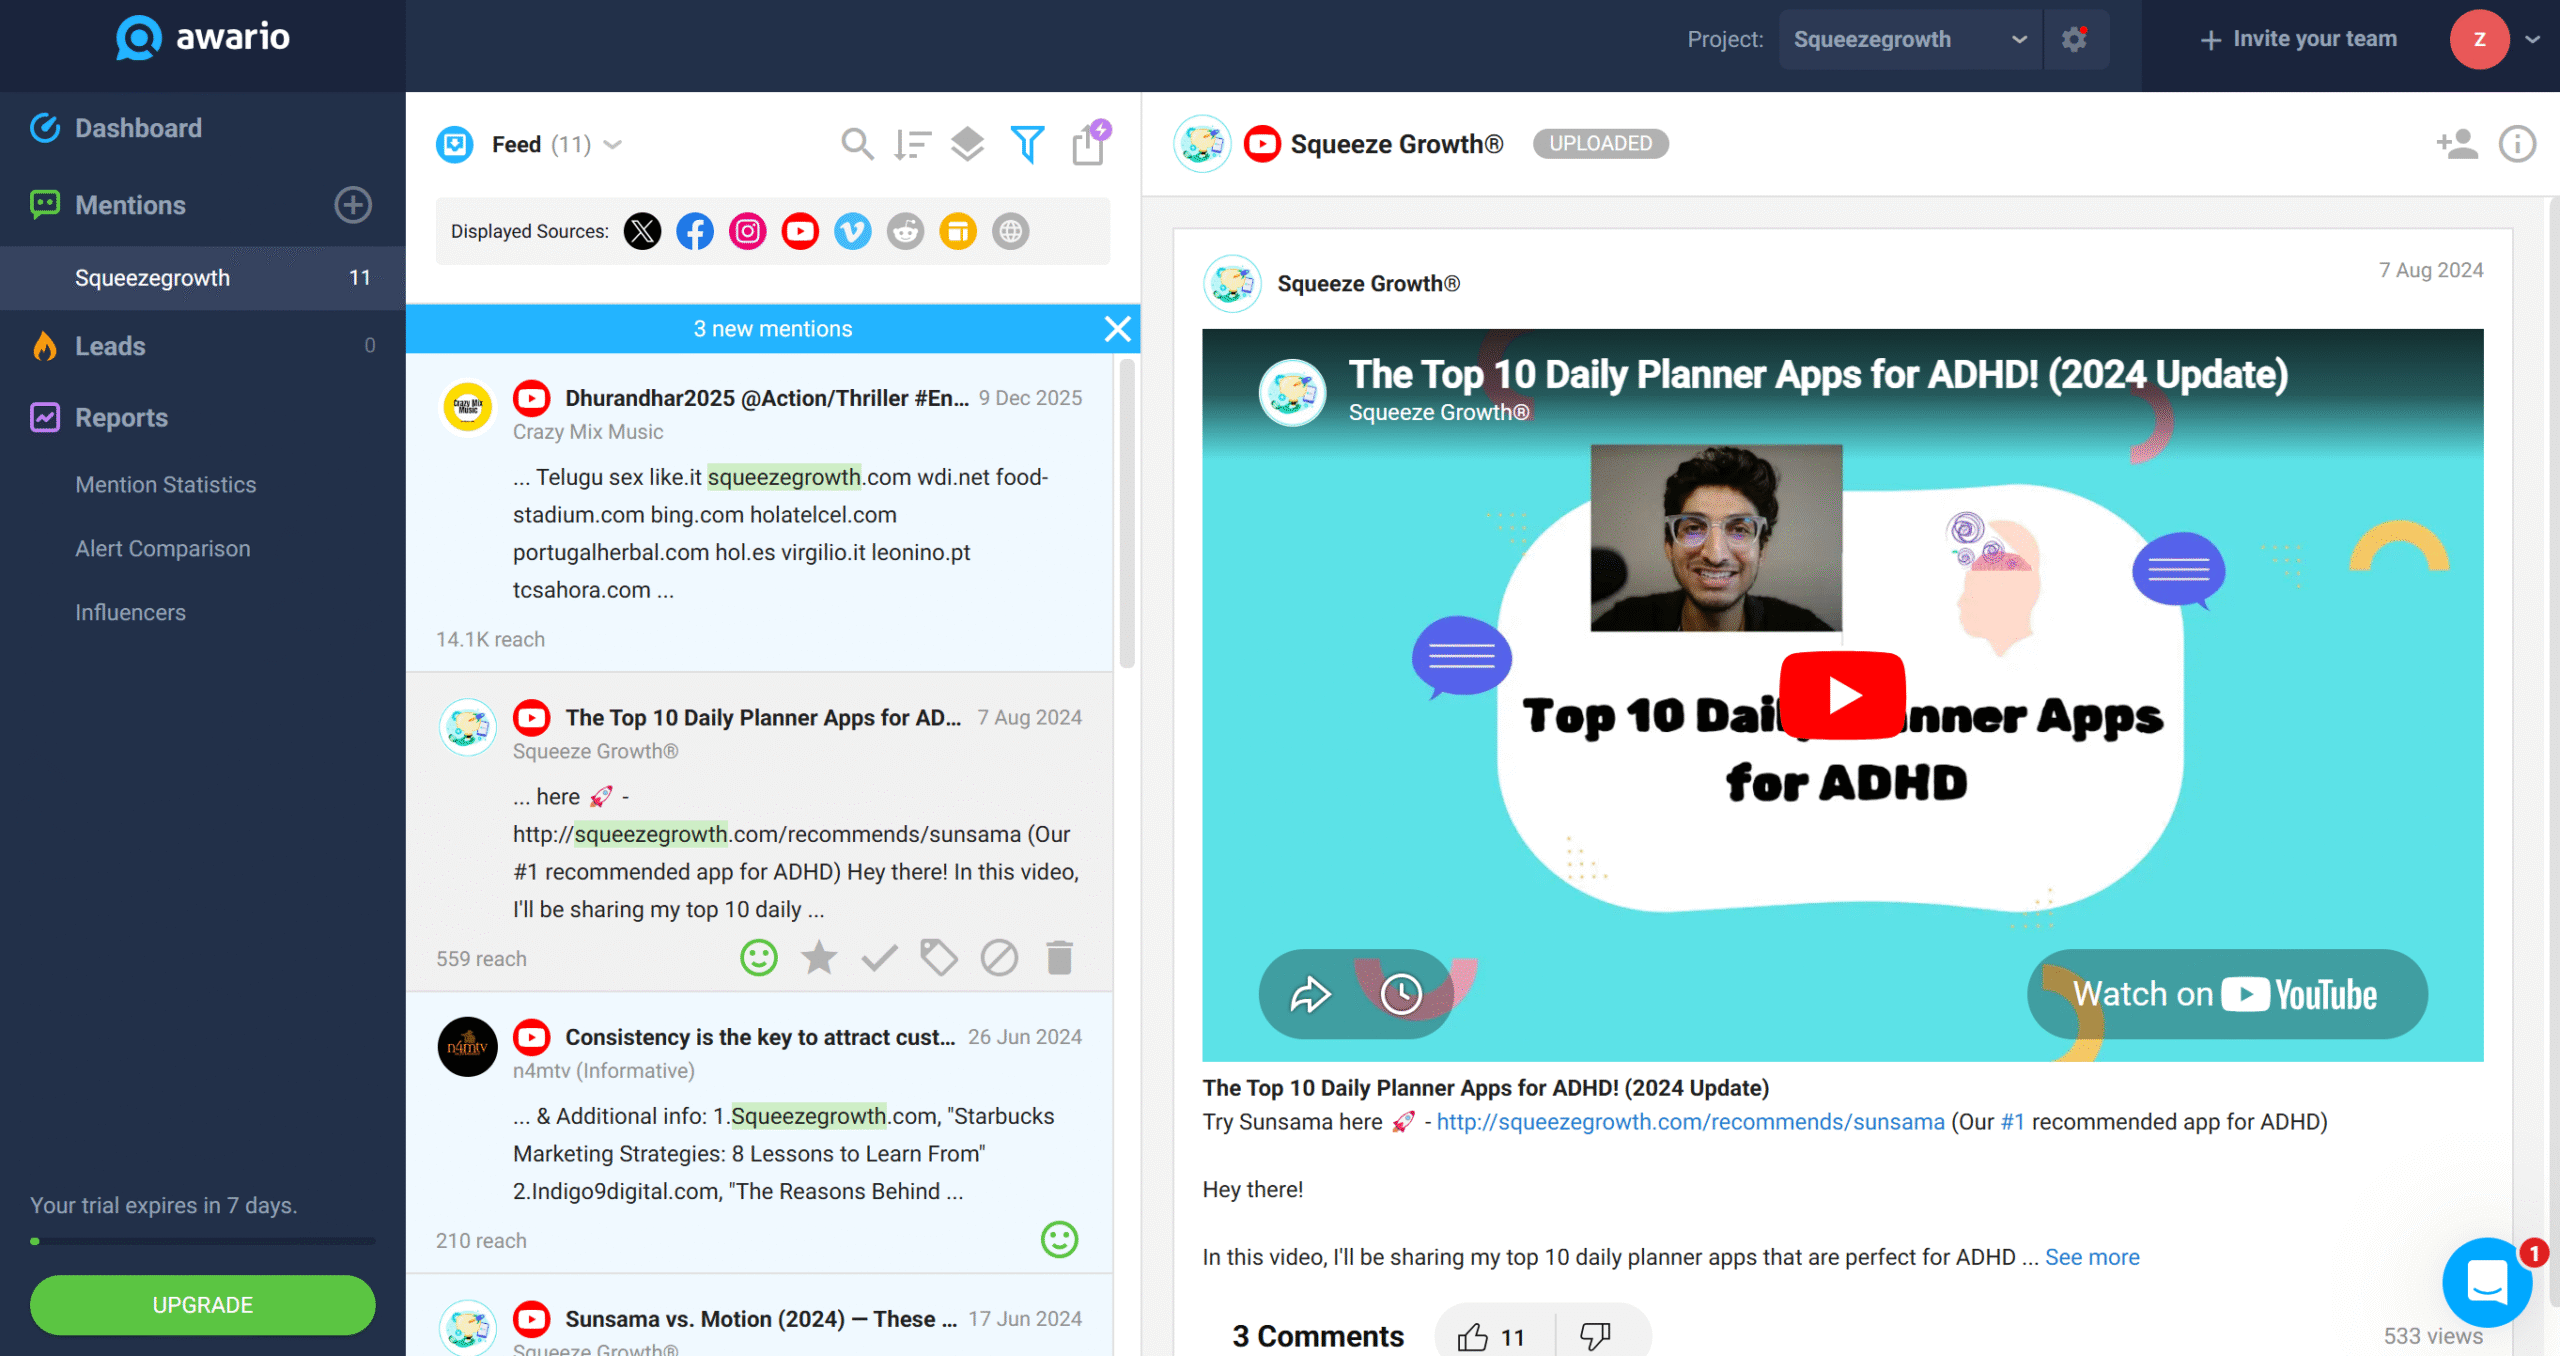Star the Daily Planner Apps mention
Screen dimensions: 2560x1356
coord(819,958)
